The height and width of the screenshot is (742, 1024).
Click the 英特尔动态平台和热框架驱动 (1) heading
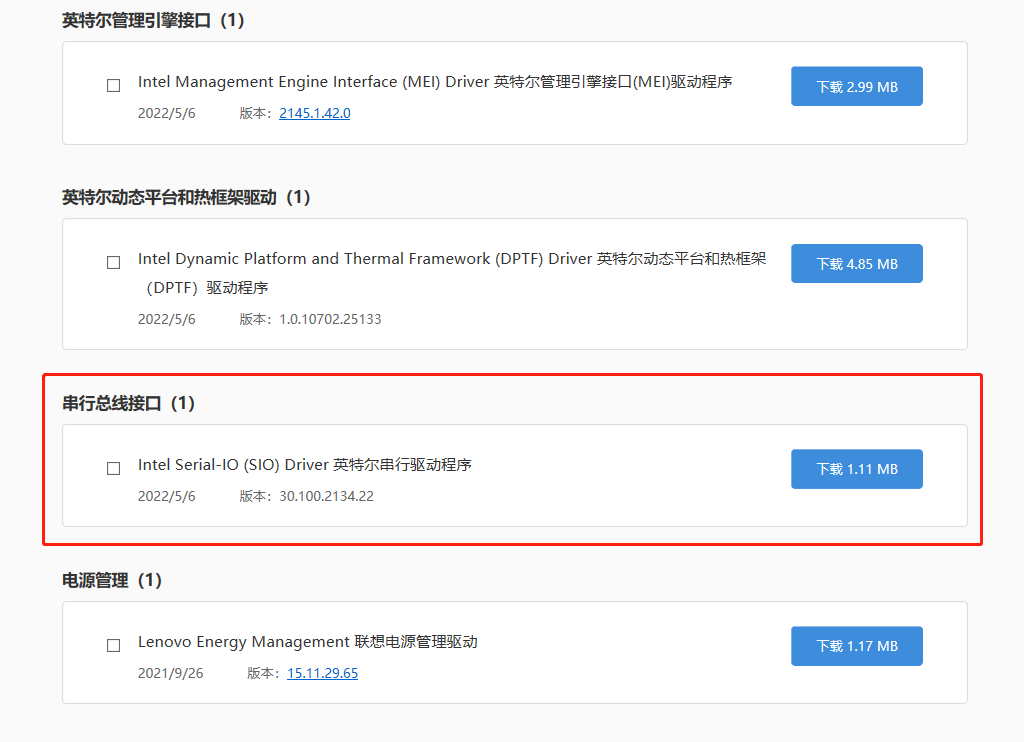187,197
